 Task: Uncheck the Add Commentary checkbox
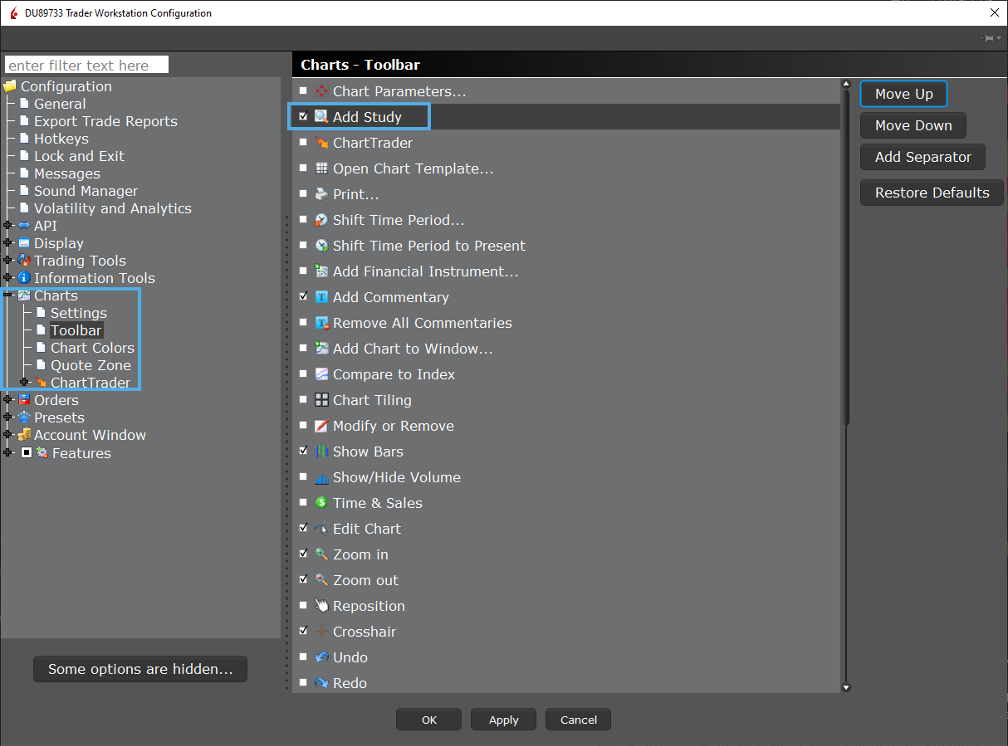click(303, 297)
